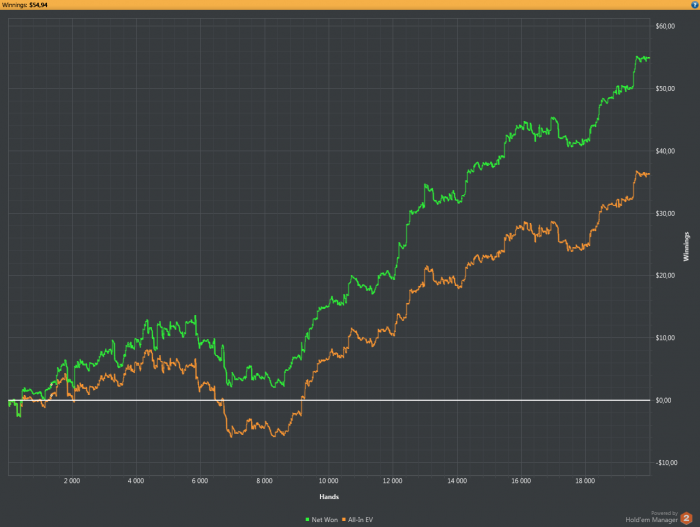Click the $60,00 y-axis label
This screenshot has width=700, height=527.
pyautogui.click(x=665, y=26)
